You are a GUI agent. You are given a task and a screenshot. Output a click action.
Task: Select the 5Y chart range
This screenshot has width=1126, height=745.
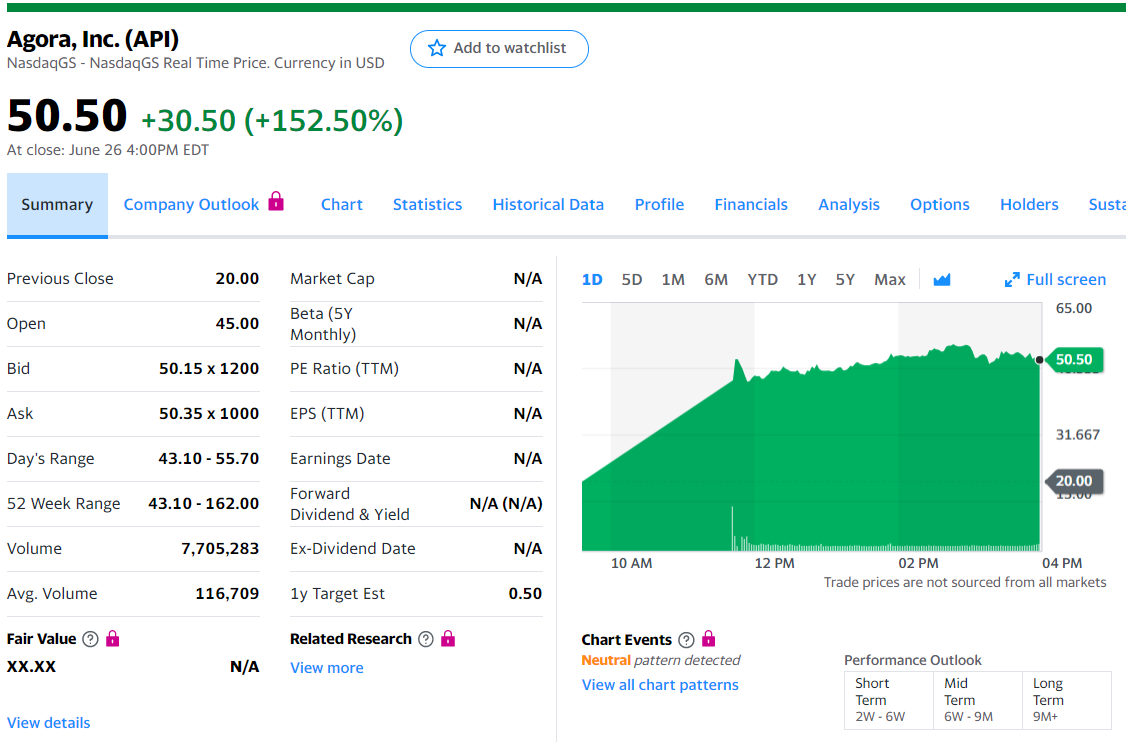(x=845, y=279)
